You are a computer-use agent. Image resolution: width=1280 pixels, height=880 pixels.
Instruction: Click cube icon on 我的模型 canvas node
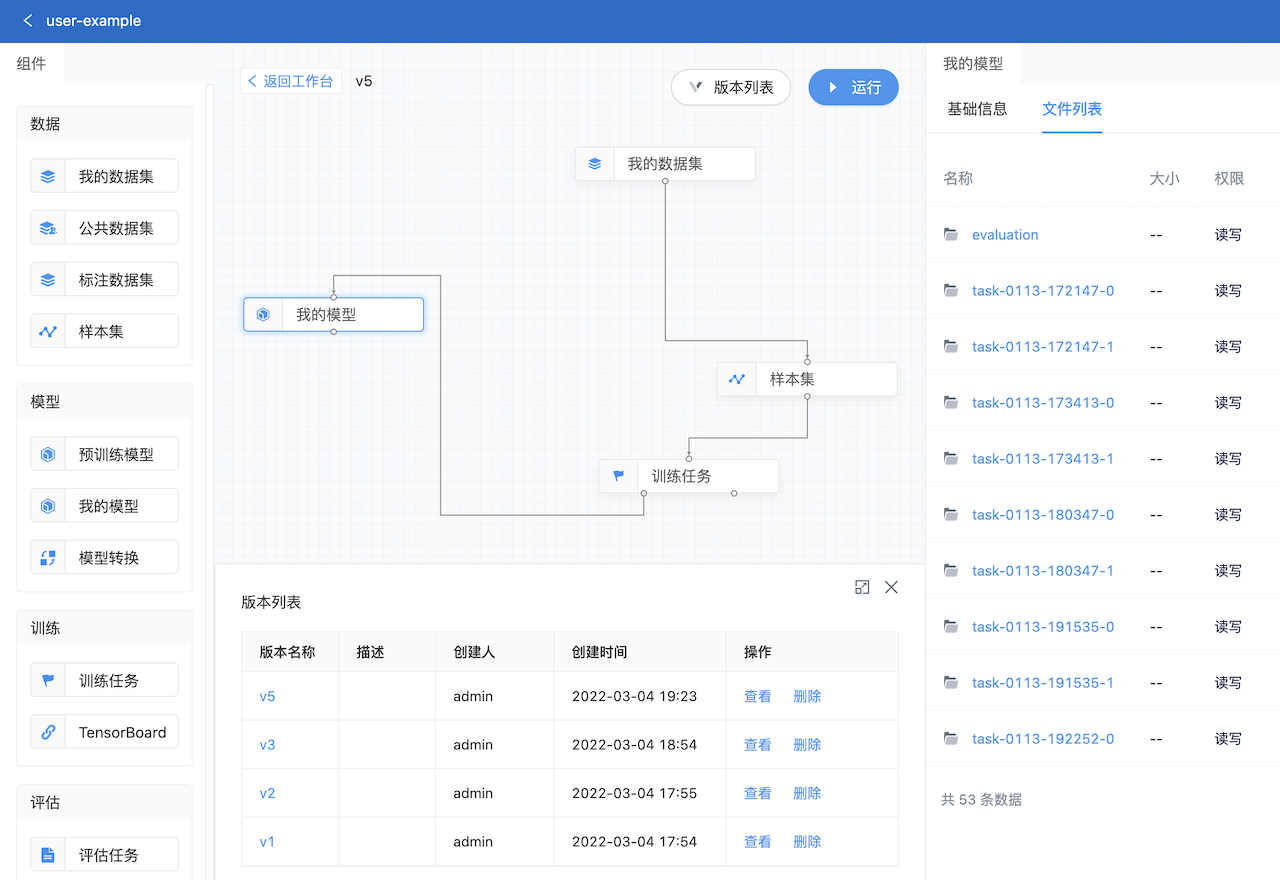[x=263, y=315]
